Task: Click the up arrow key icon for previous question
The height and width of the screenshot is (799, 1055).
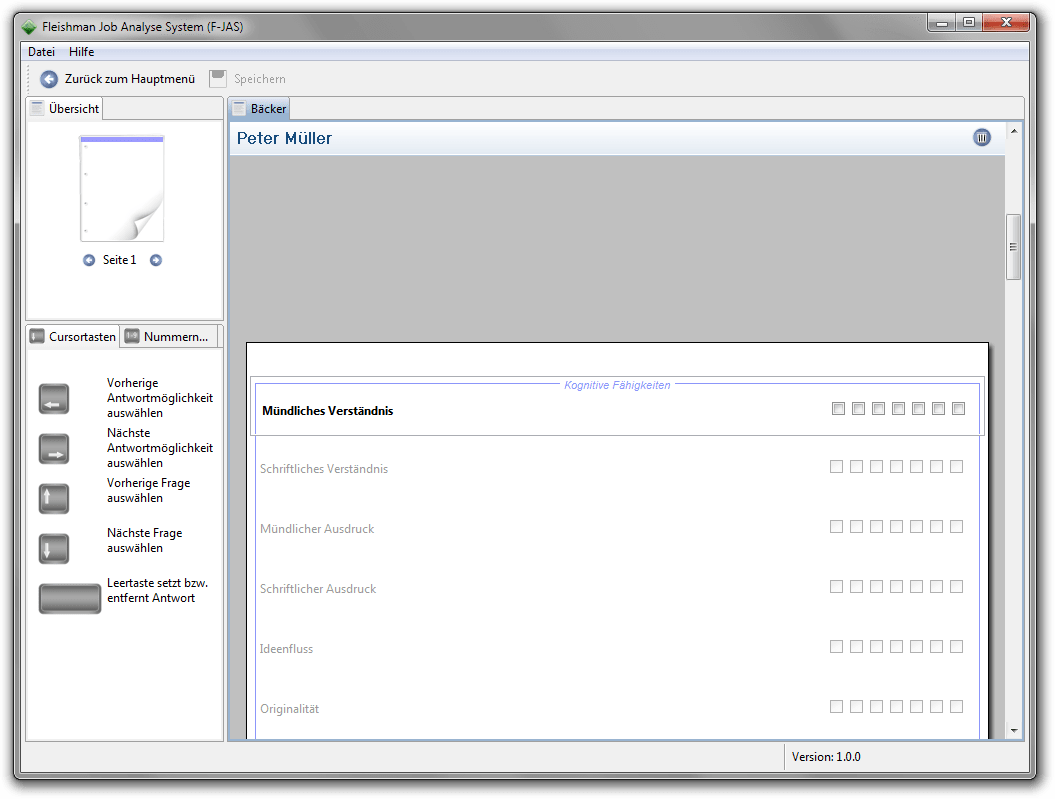Action: [53, 498]
